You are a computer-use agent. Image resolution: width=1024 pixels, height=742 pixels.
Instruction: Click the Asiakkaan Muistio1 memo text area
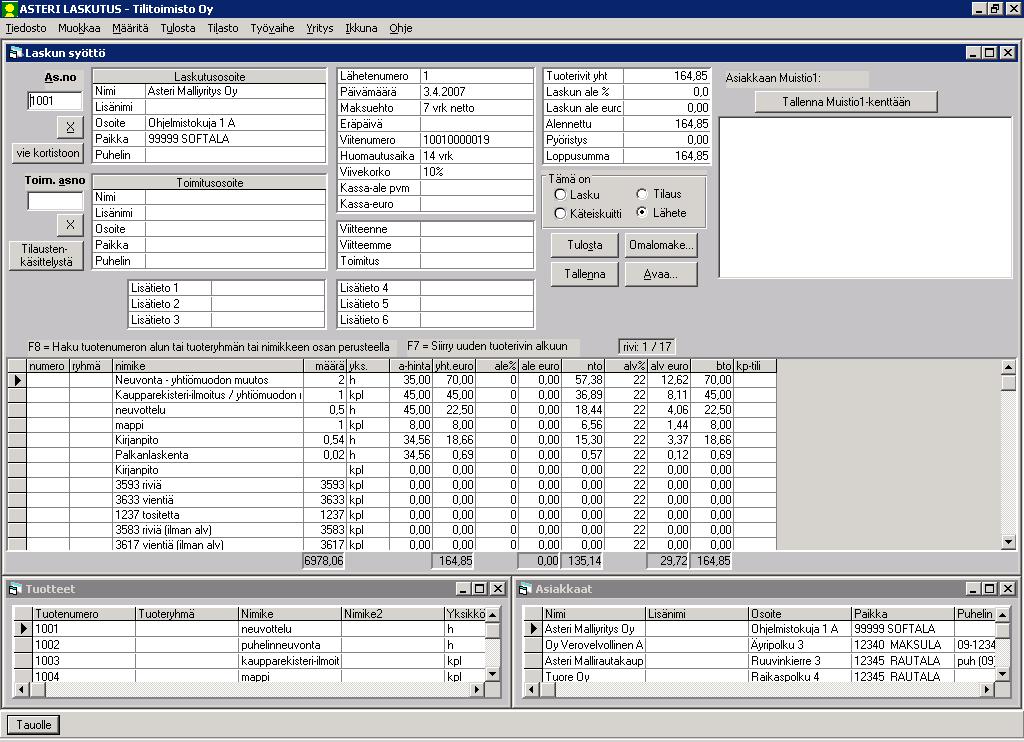(x=865, y=198)
